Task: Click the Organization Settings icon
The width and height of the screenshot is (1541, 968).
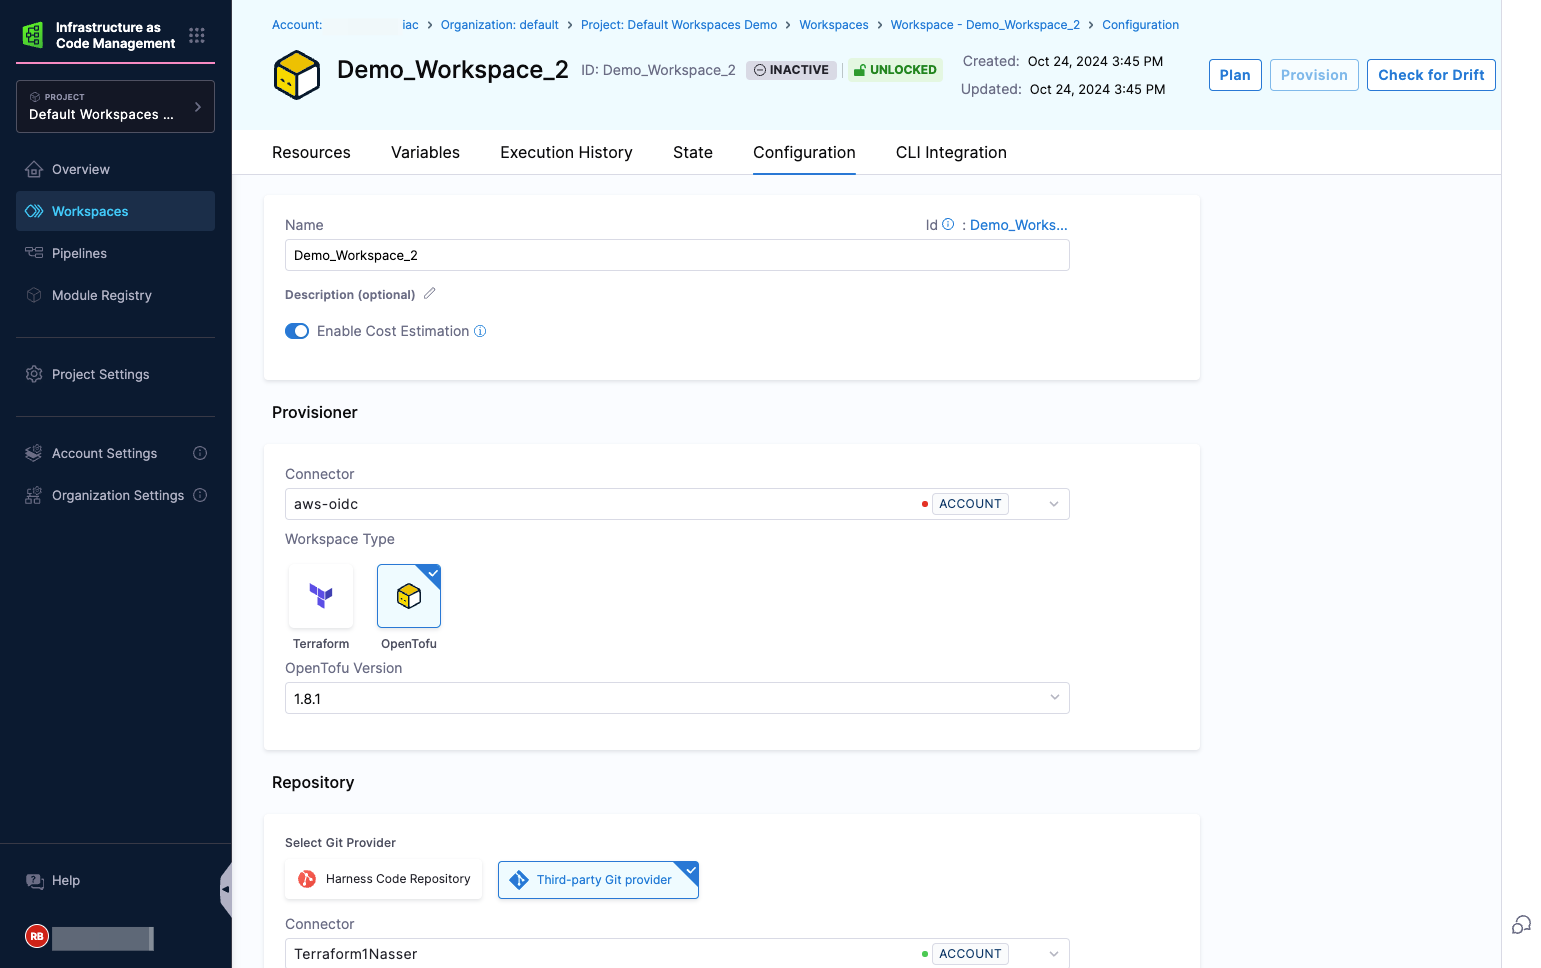Action: [34, 495]
